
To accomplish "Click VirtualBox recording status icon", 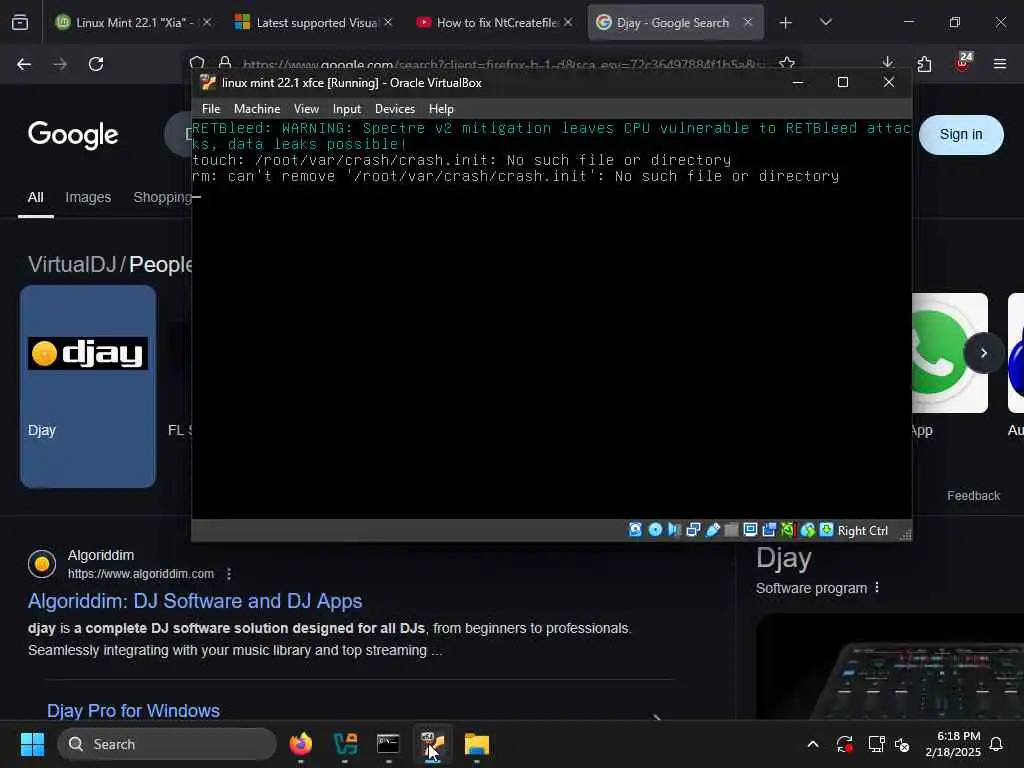I will (x=769, y=530).
